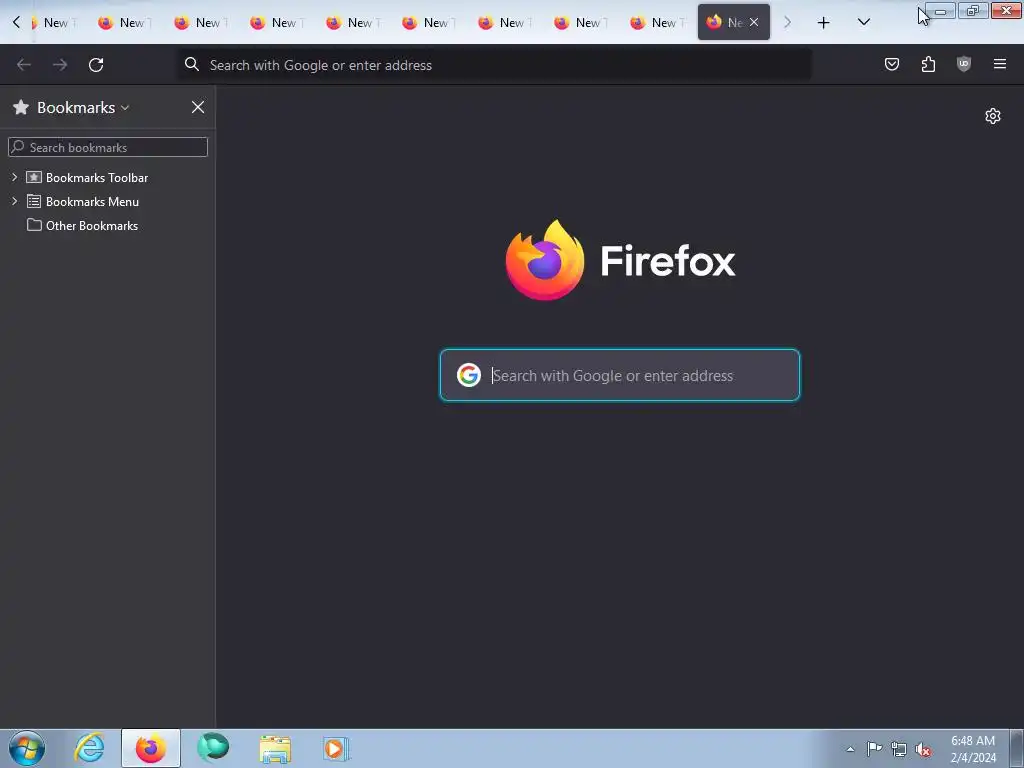This screenshot has height=768, width=1024.
Task: Minimize the Firefox window
Action: click(x=941, y=11)
